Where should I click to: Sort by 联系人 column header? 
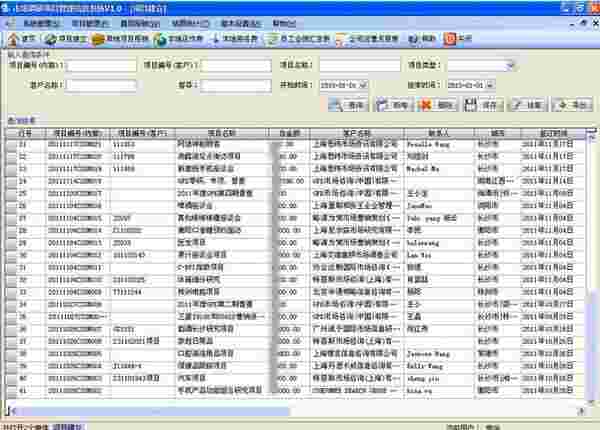439,133
